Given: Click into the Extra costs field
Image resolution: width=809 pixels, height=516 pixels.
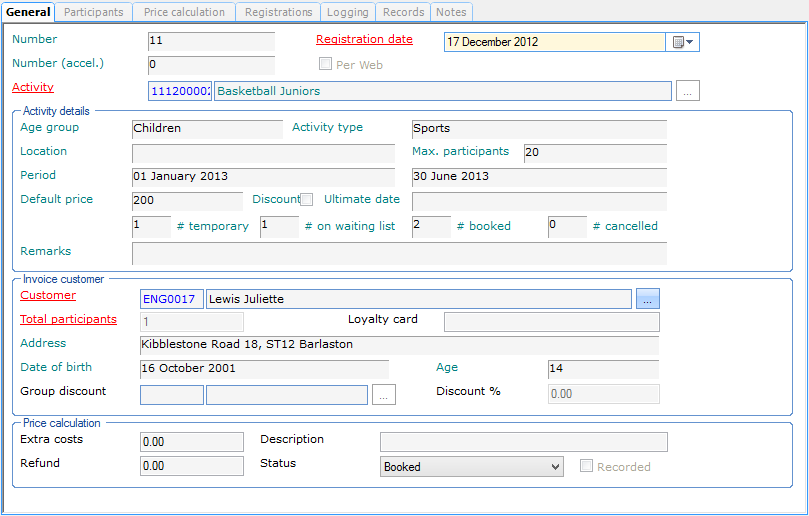Looking at the screenshot, I should 192,442.
